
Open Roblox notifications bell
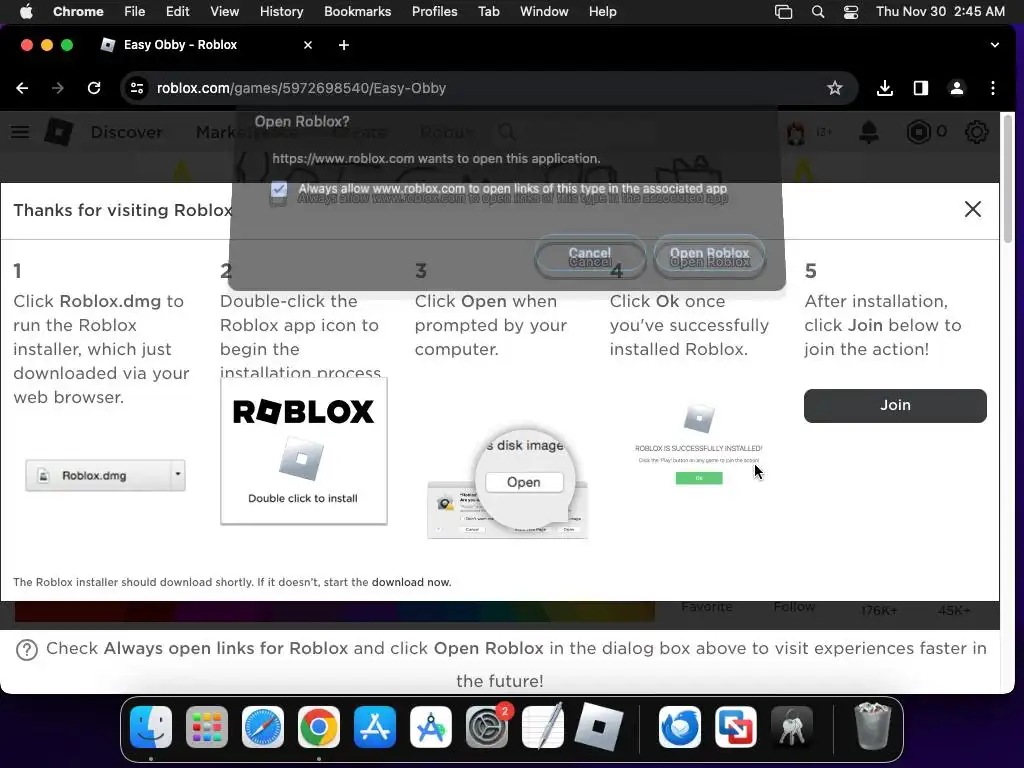(869, 133)
